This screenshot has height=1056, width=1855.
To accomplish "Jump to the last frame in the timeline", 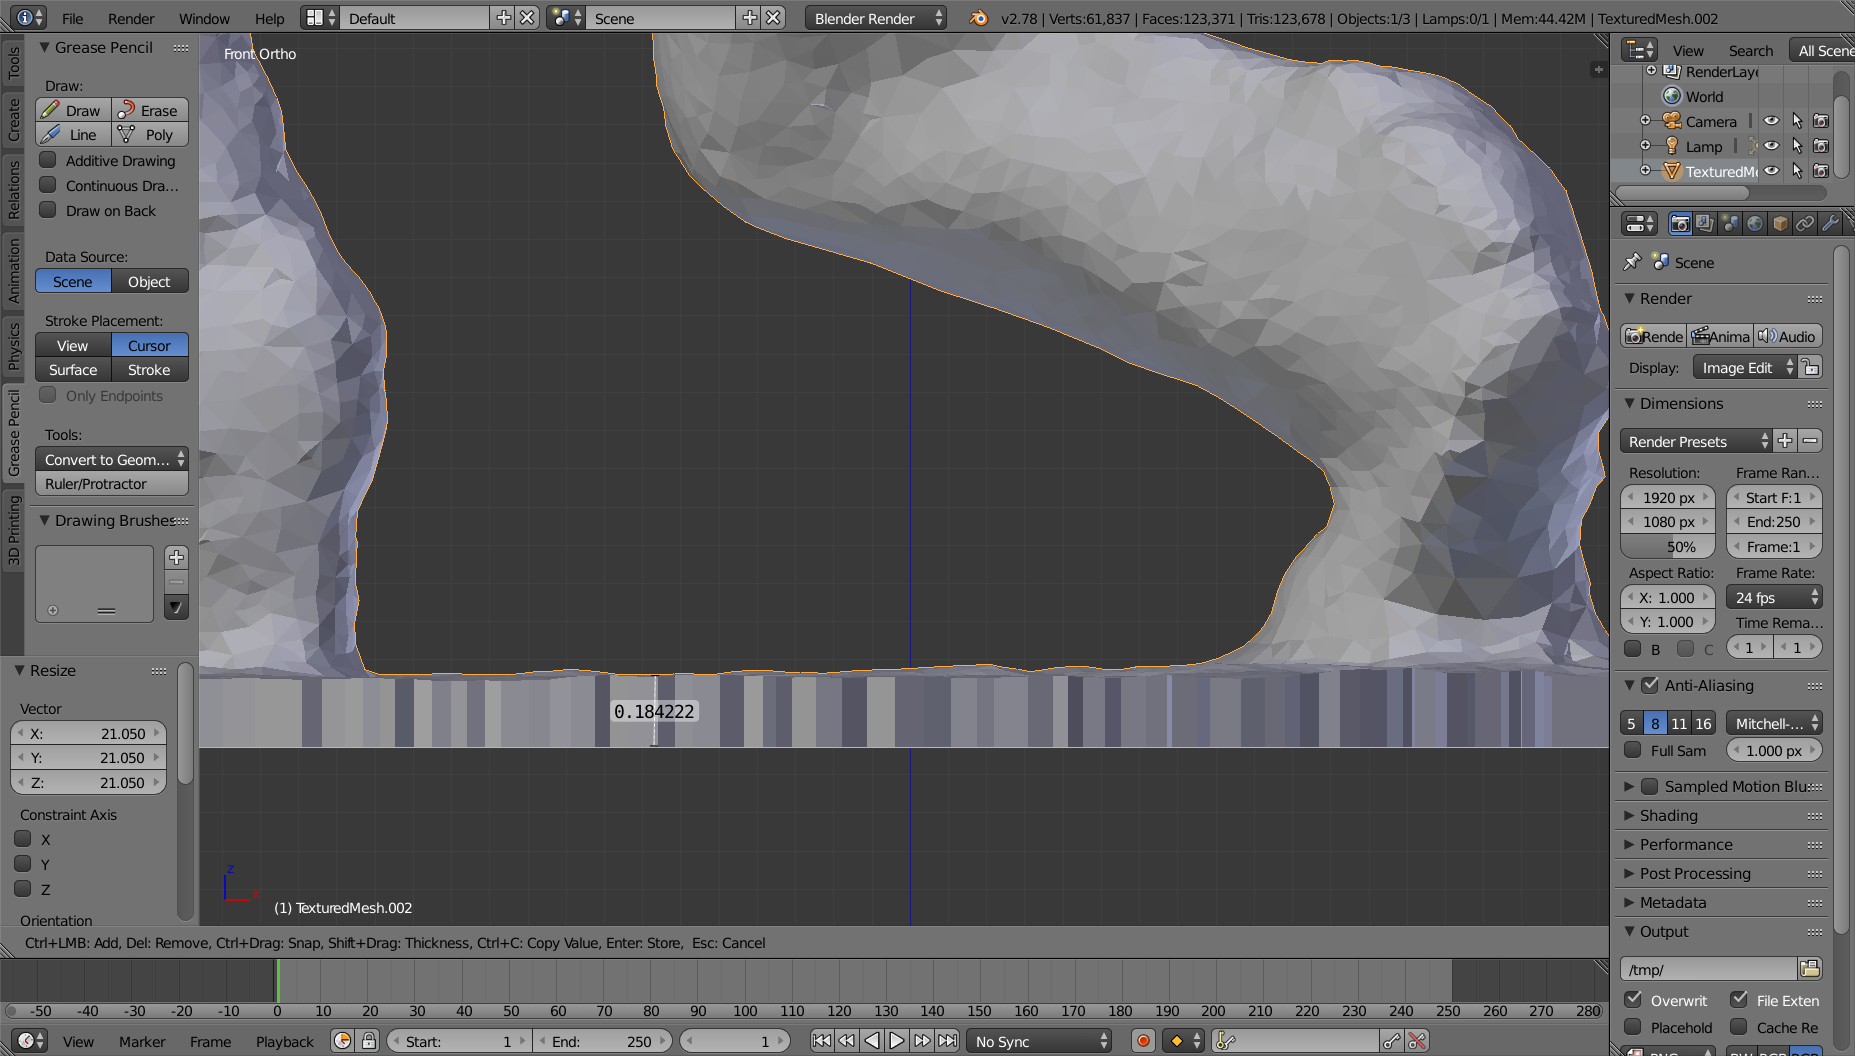I will tap(948, 1041).
